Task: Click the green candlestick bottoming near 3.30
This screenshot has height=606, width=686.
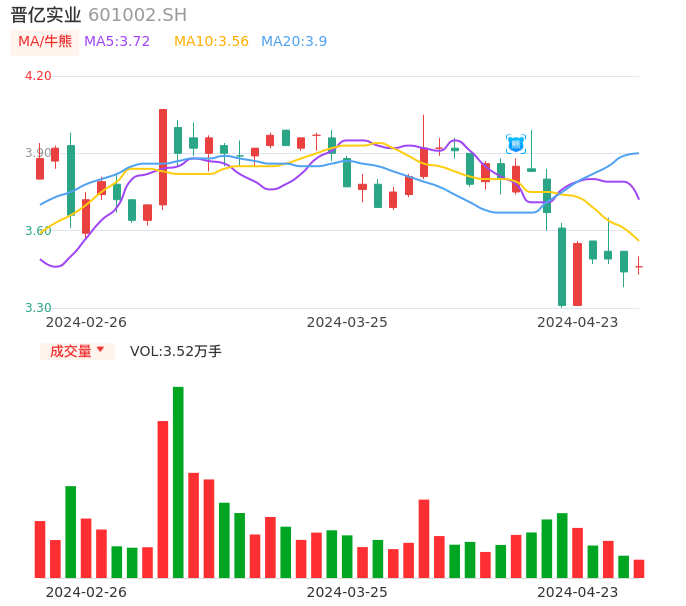Action: point(562,266)
